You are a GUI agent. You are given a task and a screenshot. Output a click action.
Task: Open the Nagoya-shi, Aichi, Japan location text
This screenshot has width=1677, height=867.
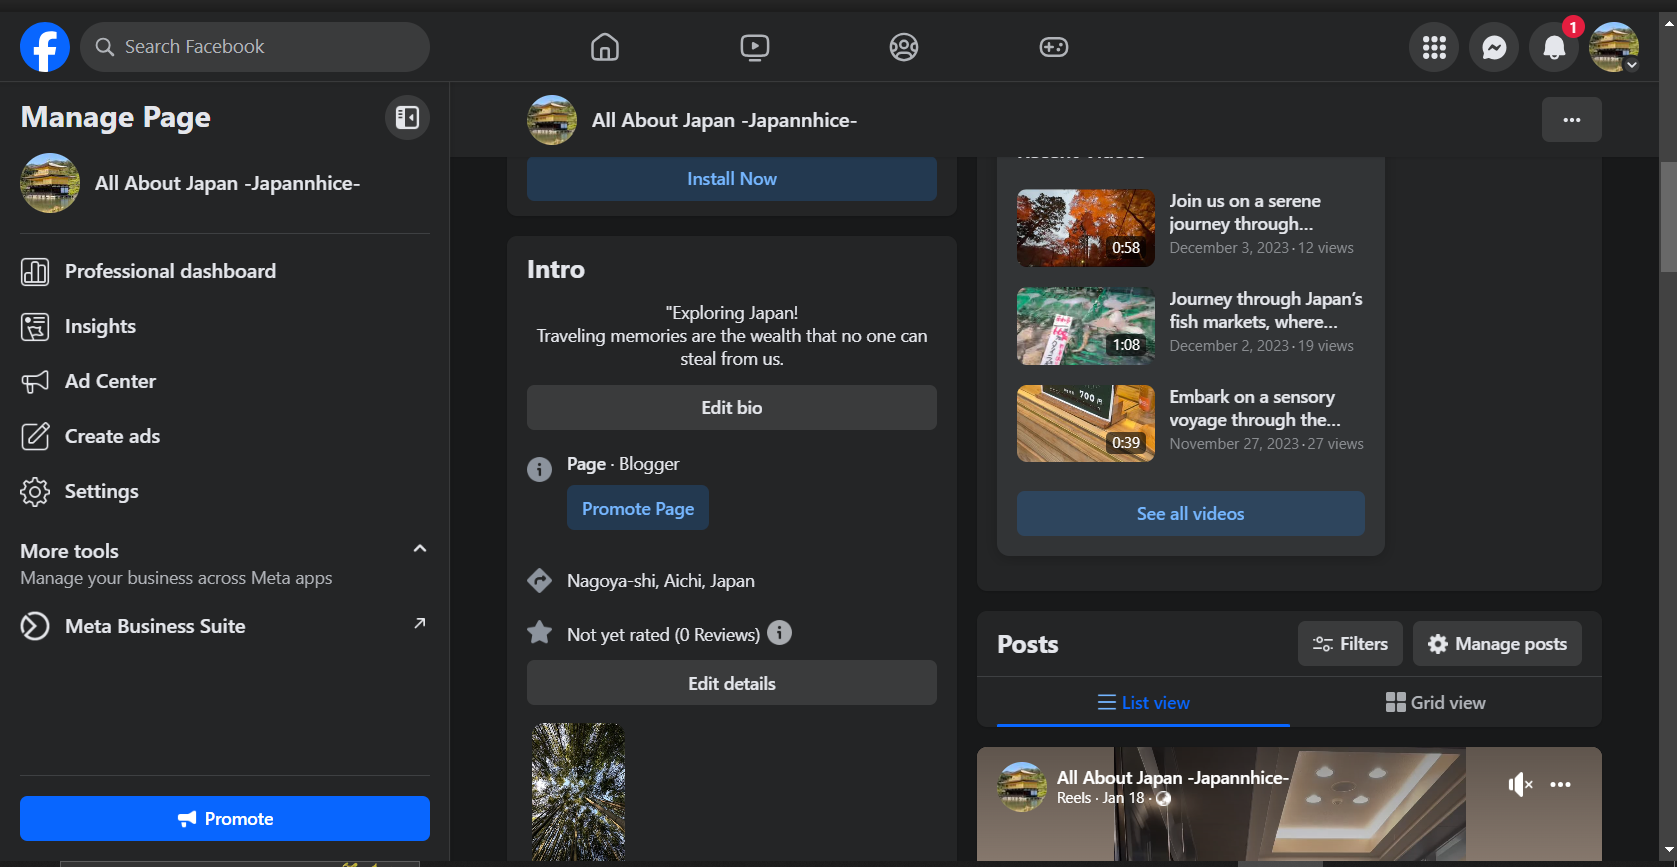click(661, 581)
